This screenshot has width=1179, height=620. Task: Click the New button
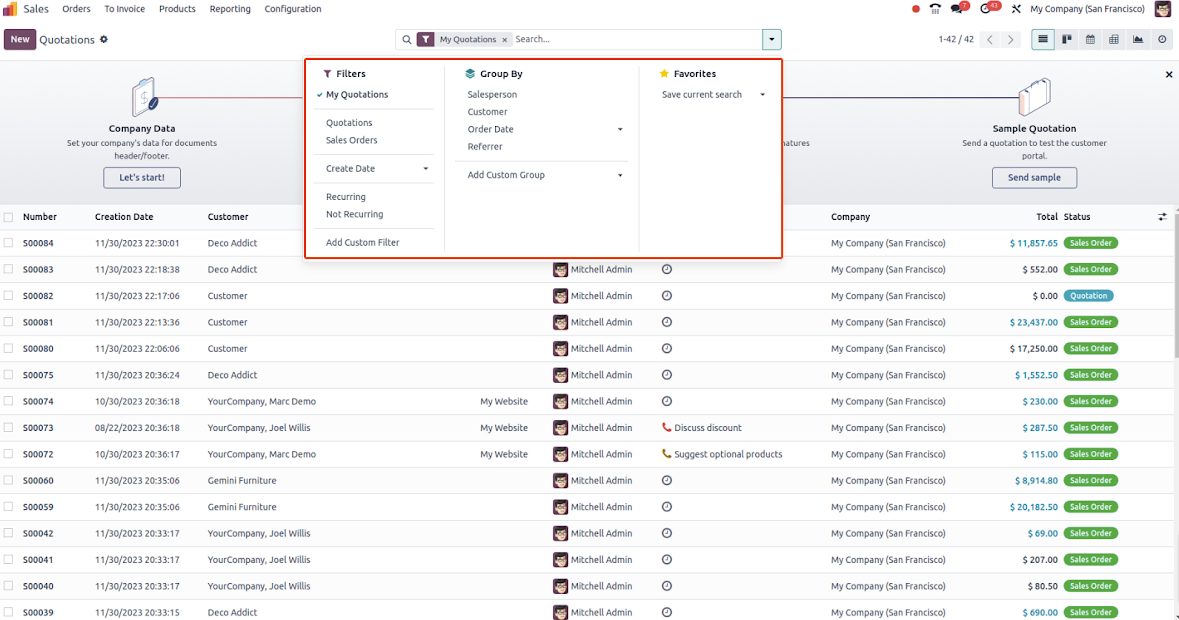coord(20,40)
